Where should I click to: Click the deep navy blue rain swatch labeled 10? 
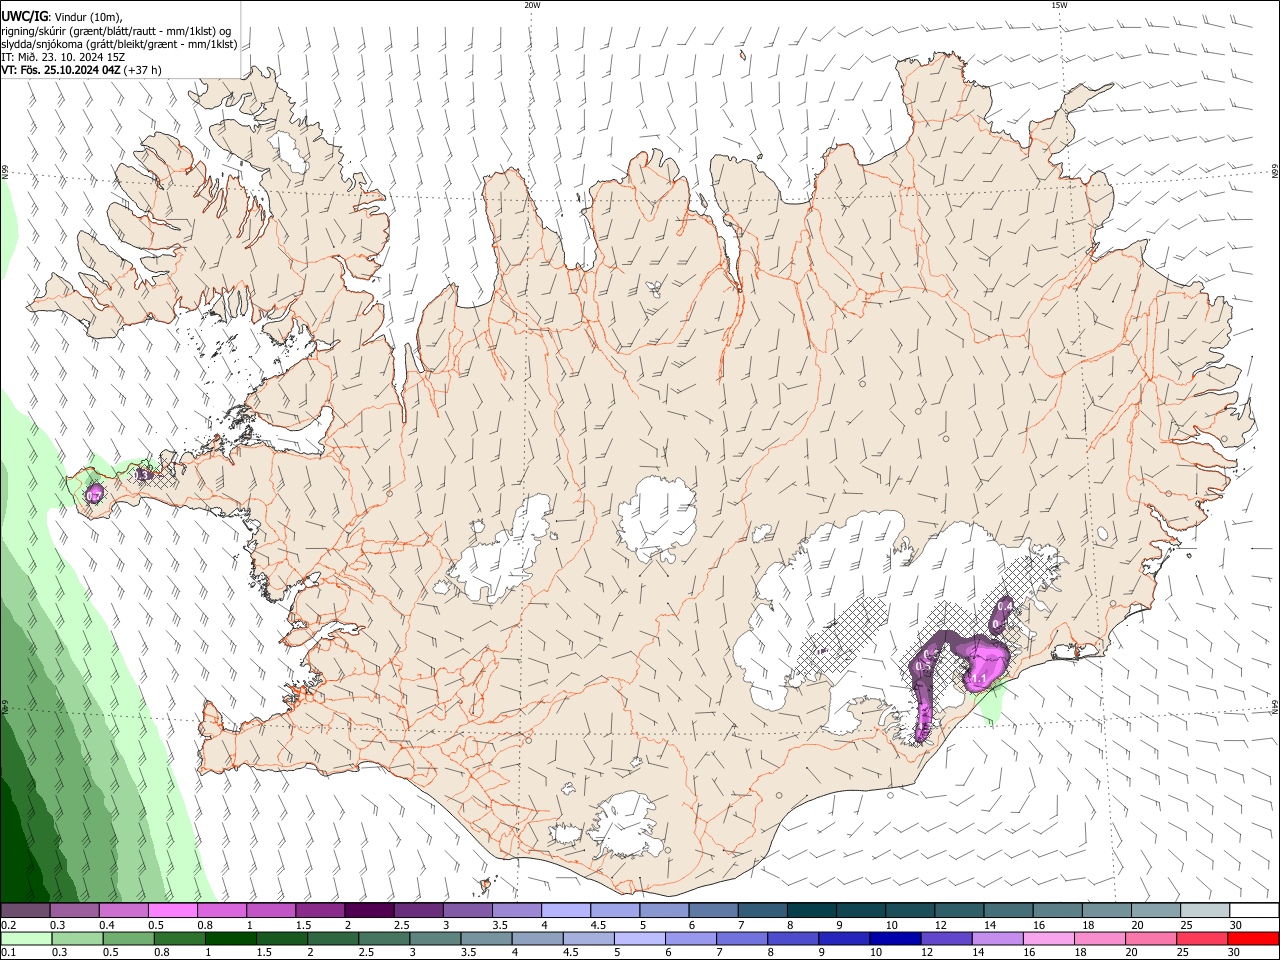tap(894, 938)
